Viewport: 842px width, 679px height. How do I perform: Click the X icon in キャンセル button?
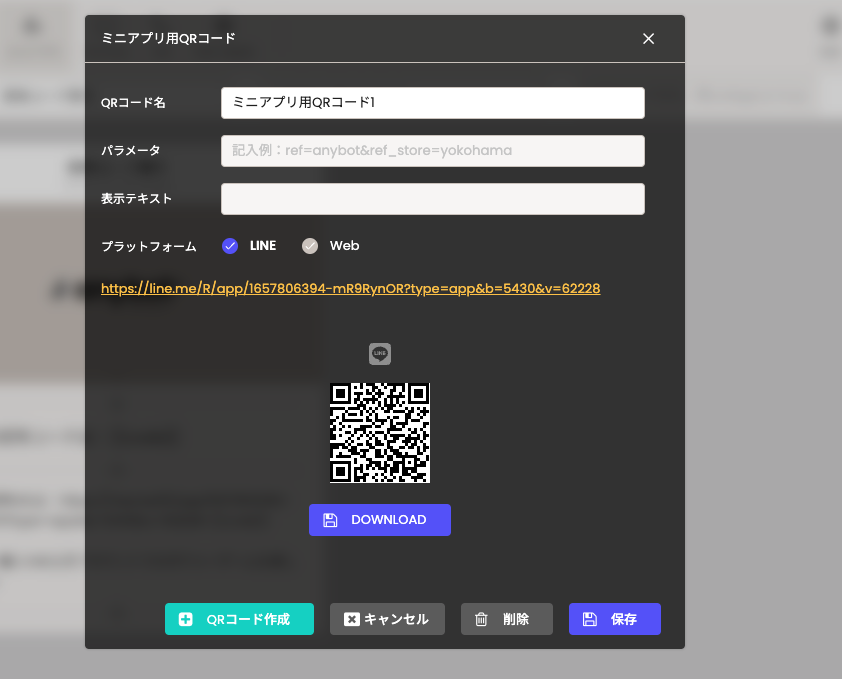351,619
